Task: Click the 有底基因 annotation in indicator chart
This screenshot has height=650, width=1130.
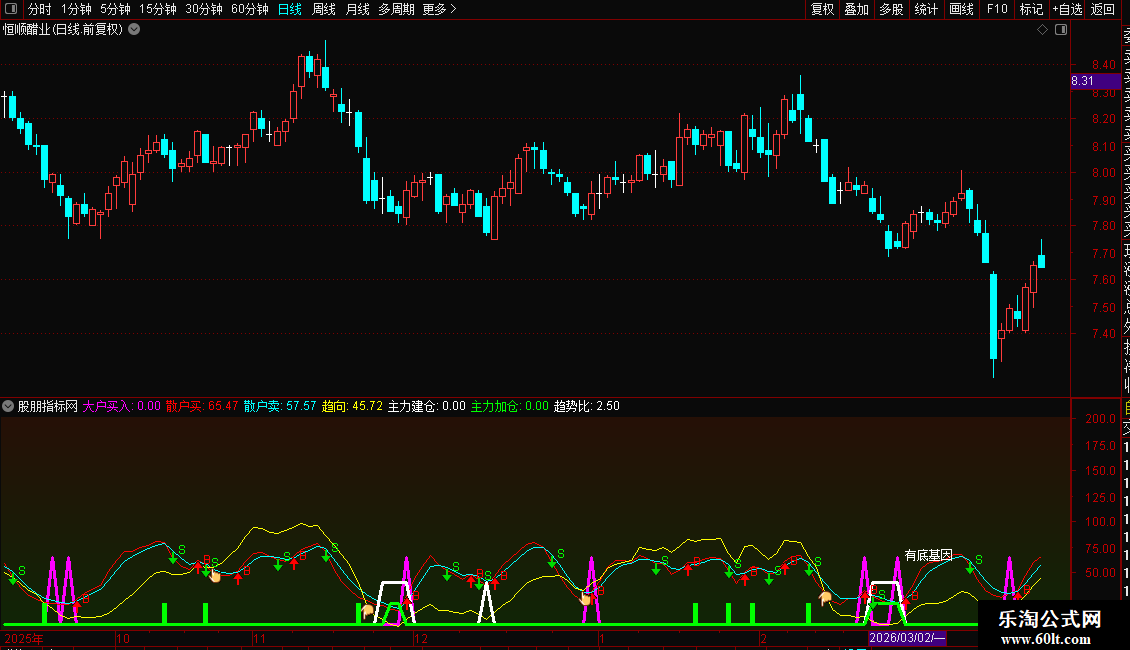Action: tap(929, 555)
